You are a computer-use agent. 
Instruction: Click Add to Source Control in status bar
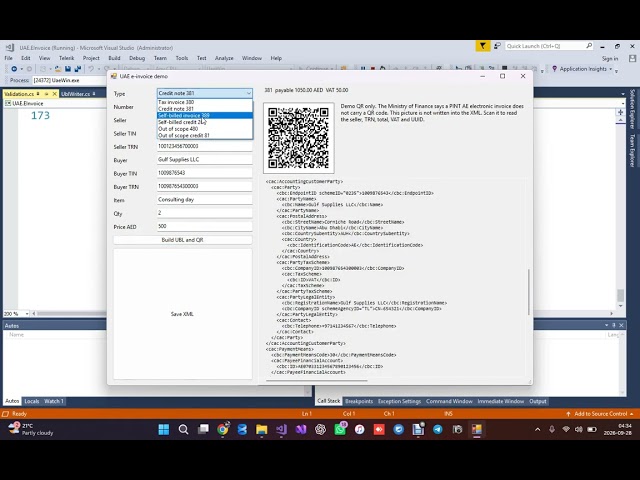pyautogui.click(x=600, y=414)
